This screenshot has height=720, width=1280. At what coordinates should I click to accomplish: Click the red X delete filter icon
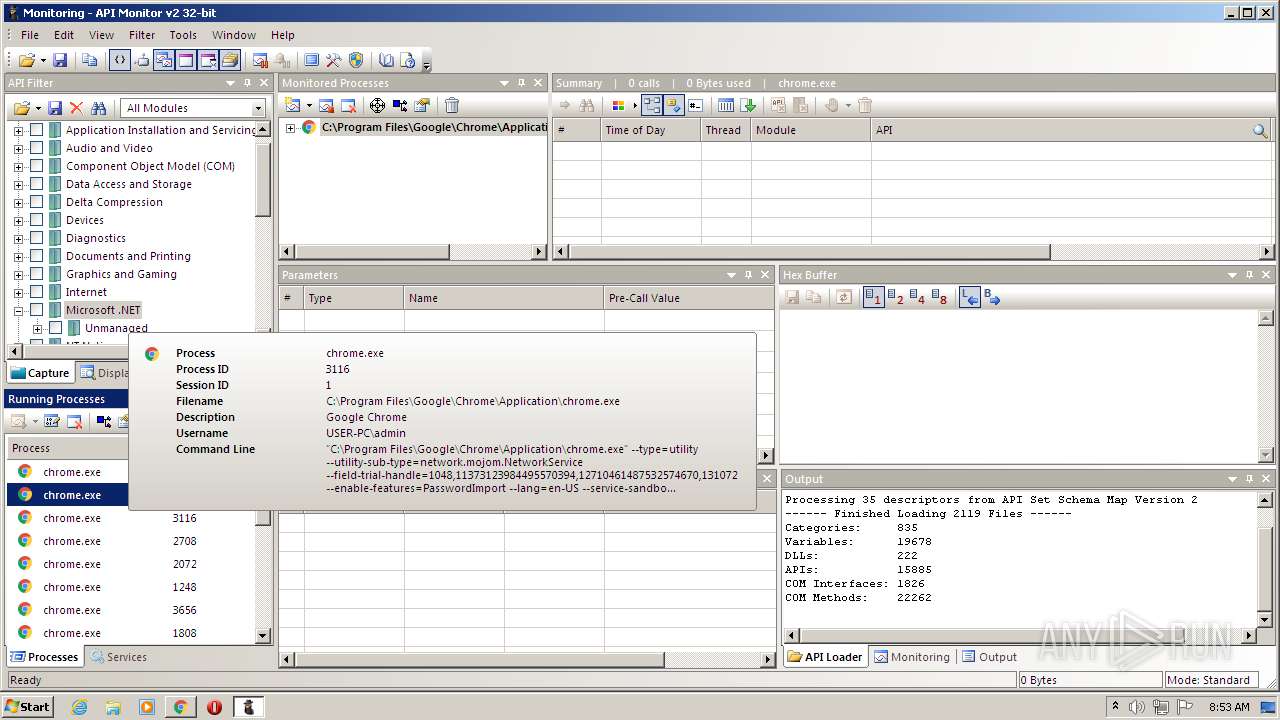[x=76, y=108]
